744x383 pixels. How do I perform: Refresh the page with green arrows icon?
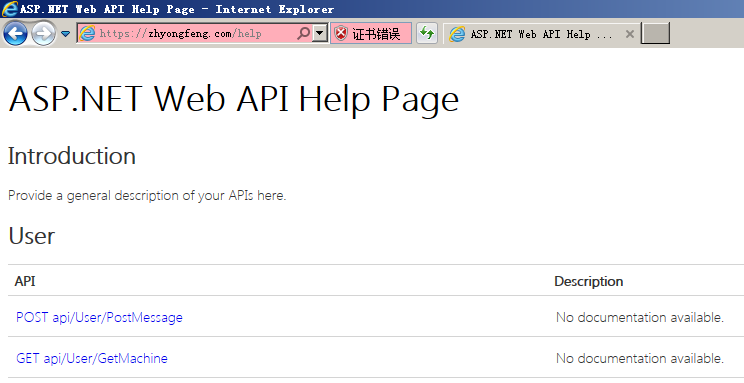(427, 33)
